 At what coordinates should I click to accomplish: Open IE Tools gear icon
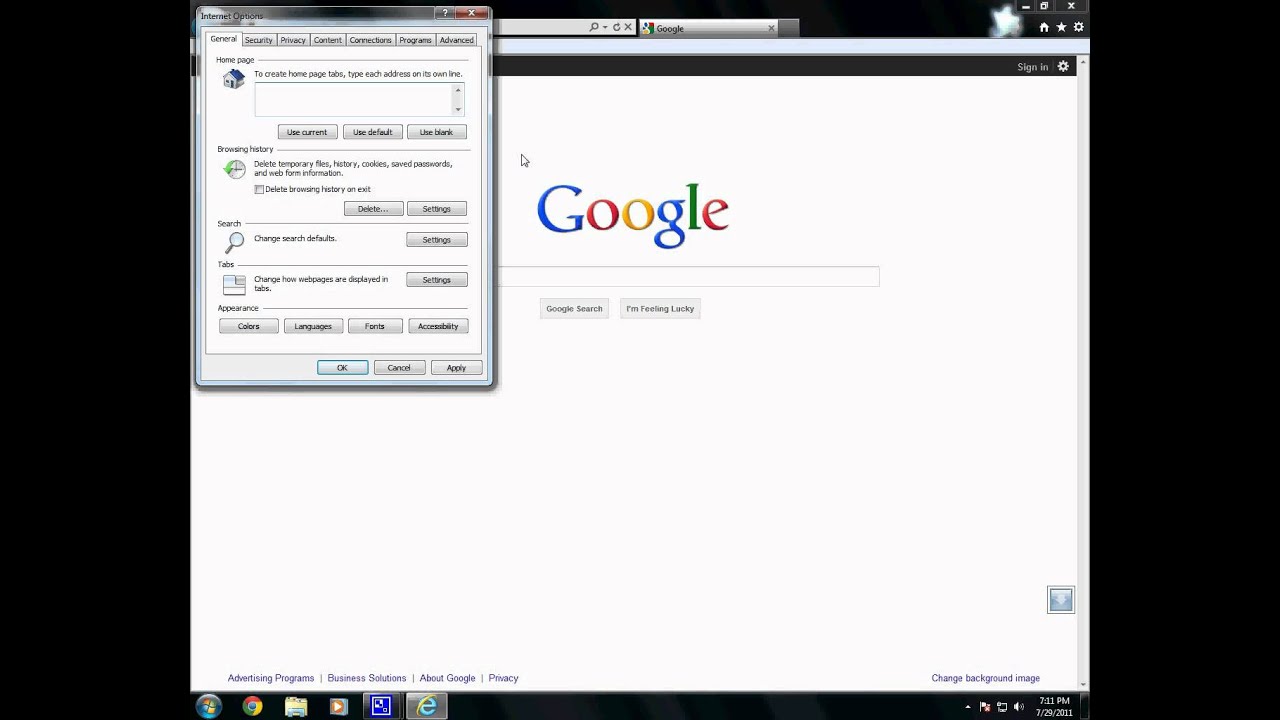click(1078, 27)
